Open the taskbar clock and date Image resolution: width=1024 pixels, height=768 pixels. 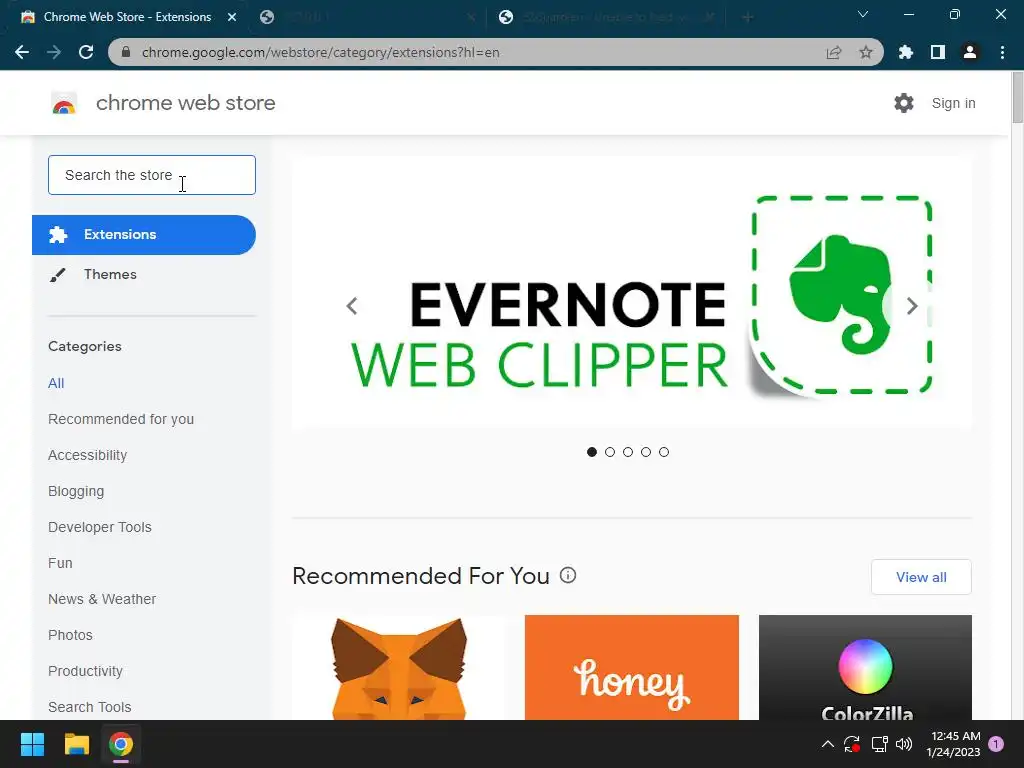pyautogui.click(x=953, y=744)
